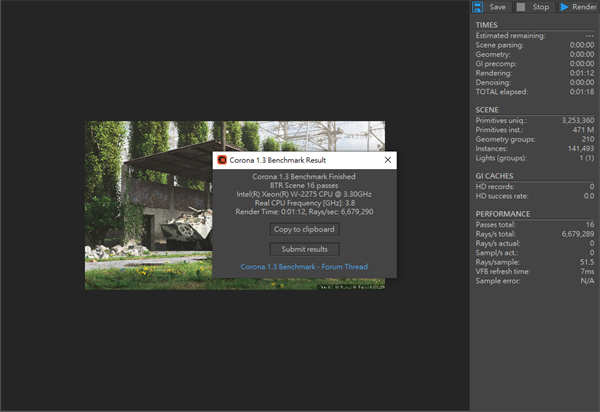Open Corona 1.3 Benchmark Forum Thread link
Image resolution: width=600 pixels, height=412 pixels.
tap(304, 267)
